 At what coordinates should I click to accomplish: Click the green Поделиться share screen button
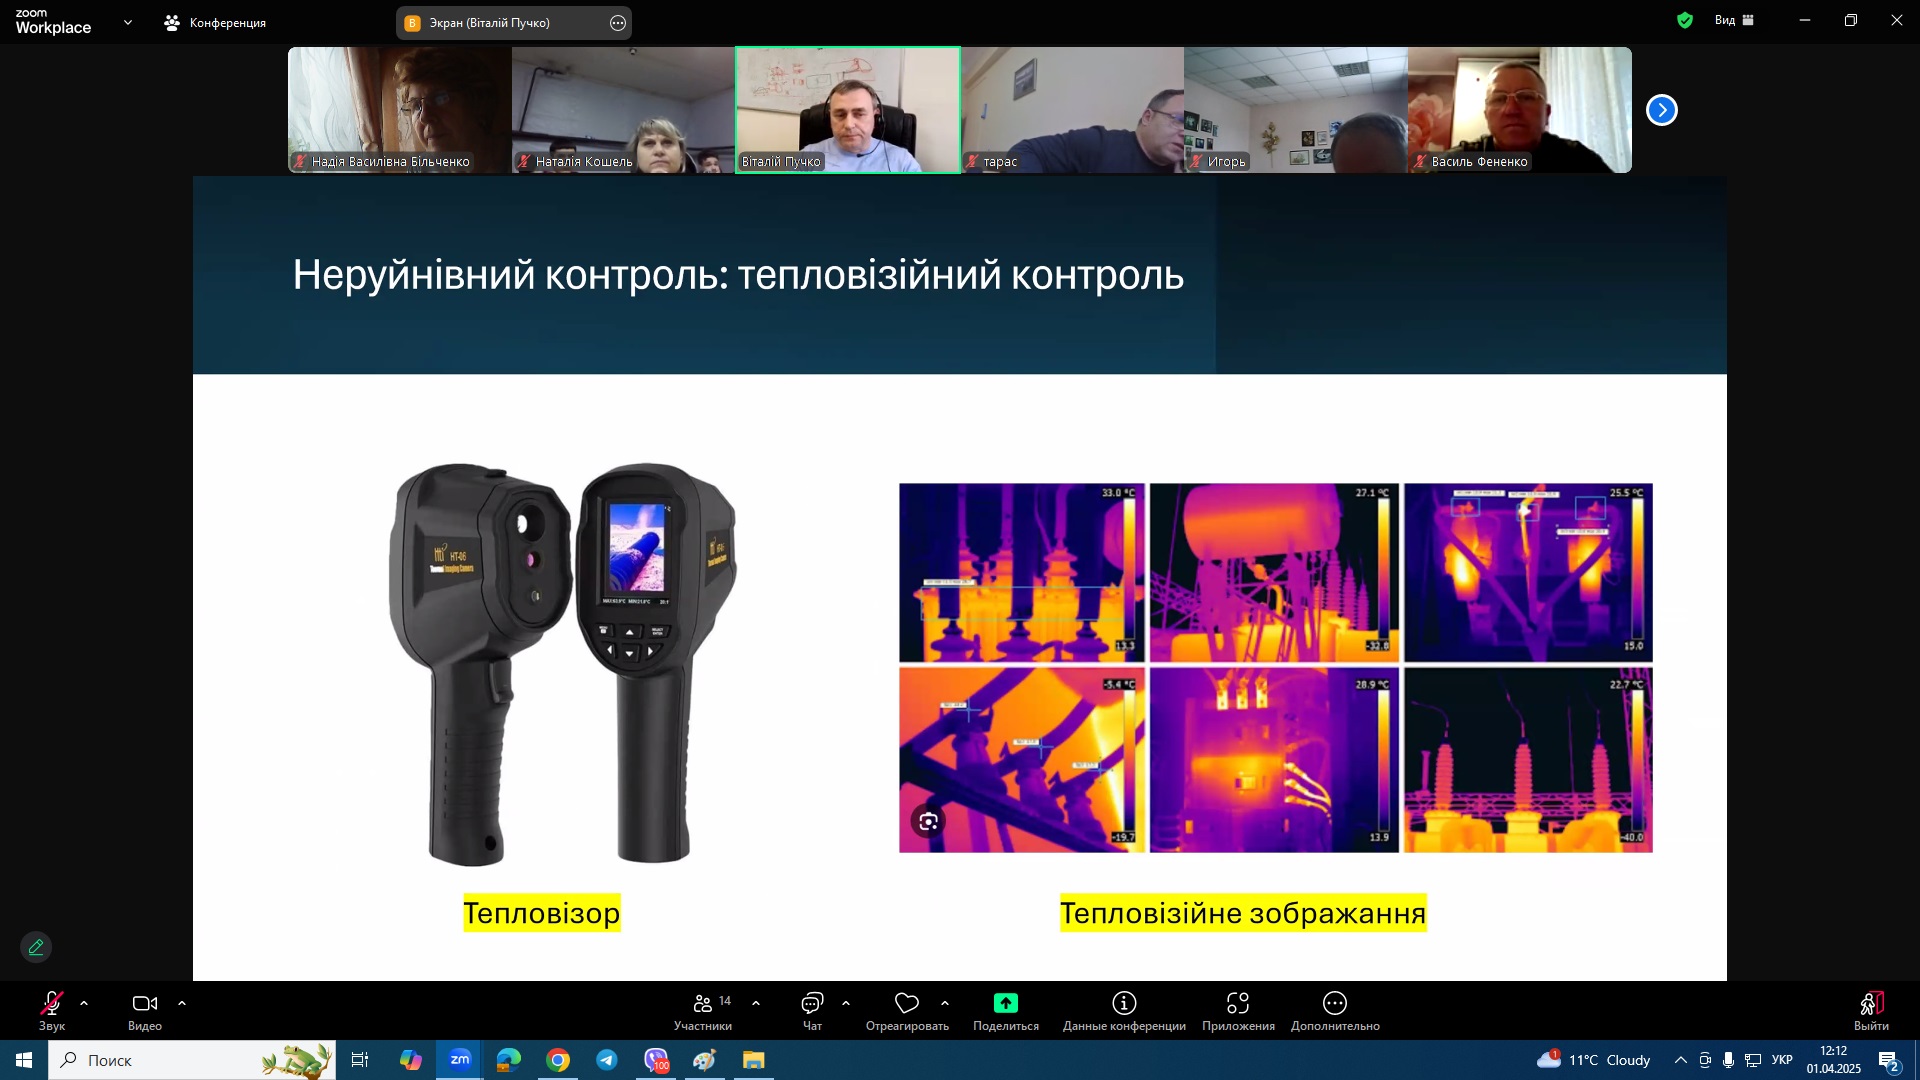click(x=1005, y=1004)
